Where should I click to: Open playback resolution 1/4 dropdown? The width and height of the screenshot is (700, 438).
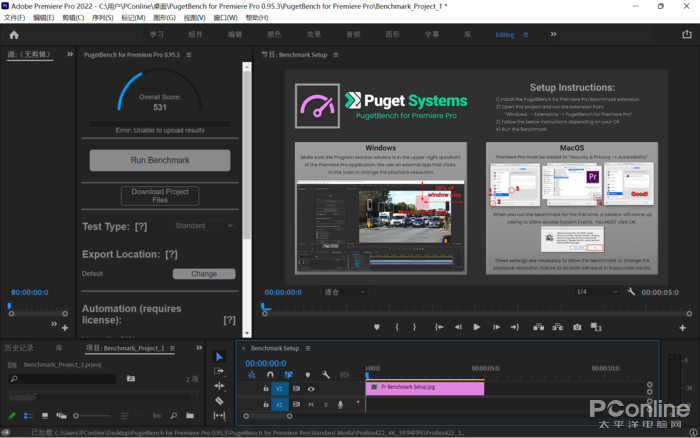tap(597, 292)
